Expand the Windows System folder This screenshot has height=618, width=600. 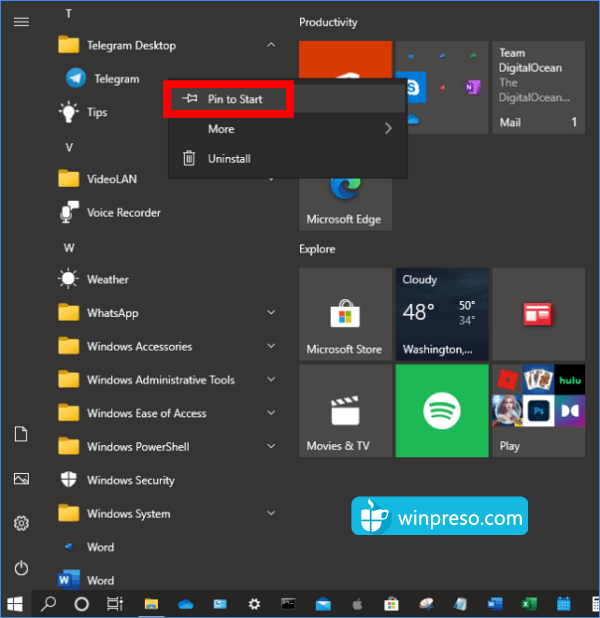271,514
